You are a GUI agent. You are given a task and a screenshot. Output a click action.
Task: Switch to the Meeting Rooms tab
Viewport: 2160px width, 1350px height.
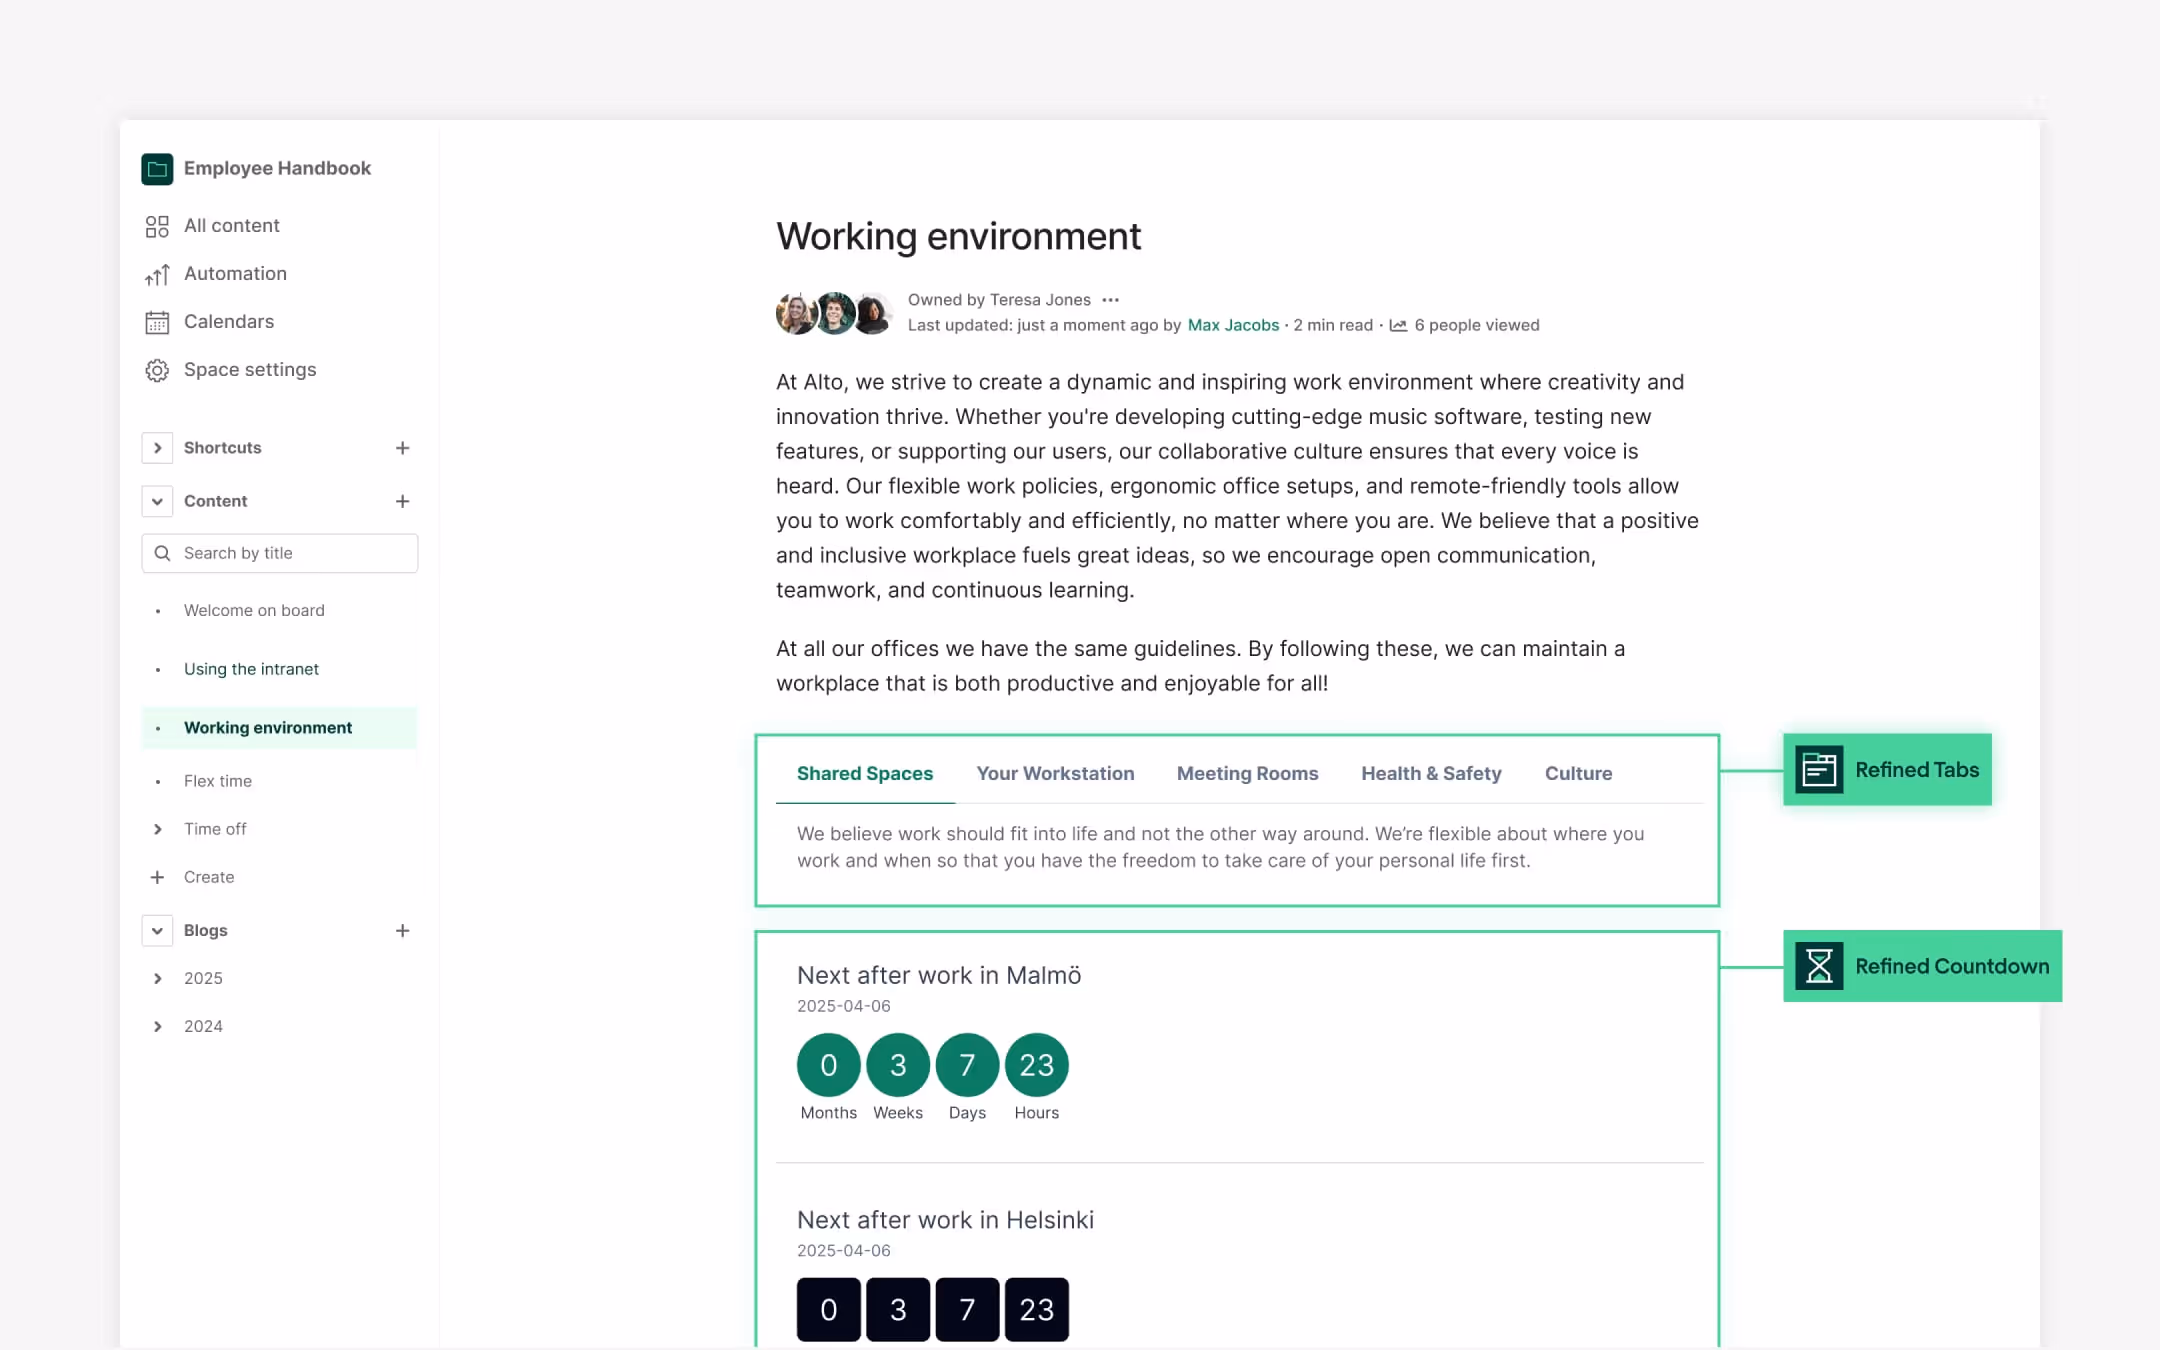(x=1247, y=773)
